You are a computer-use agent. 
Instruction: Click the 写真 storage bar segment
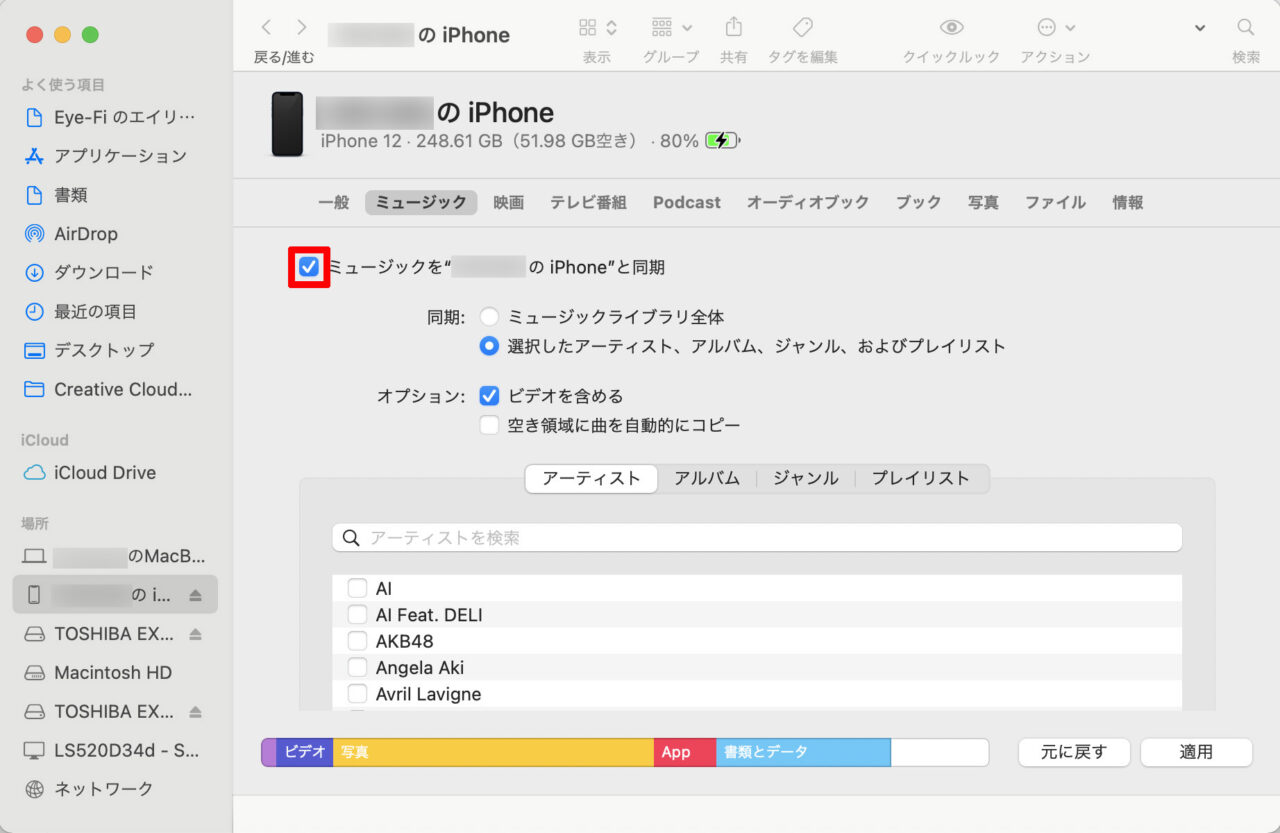click(x=493, y=752)
